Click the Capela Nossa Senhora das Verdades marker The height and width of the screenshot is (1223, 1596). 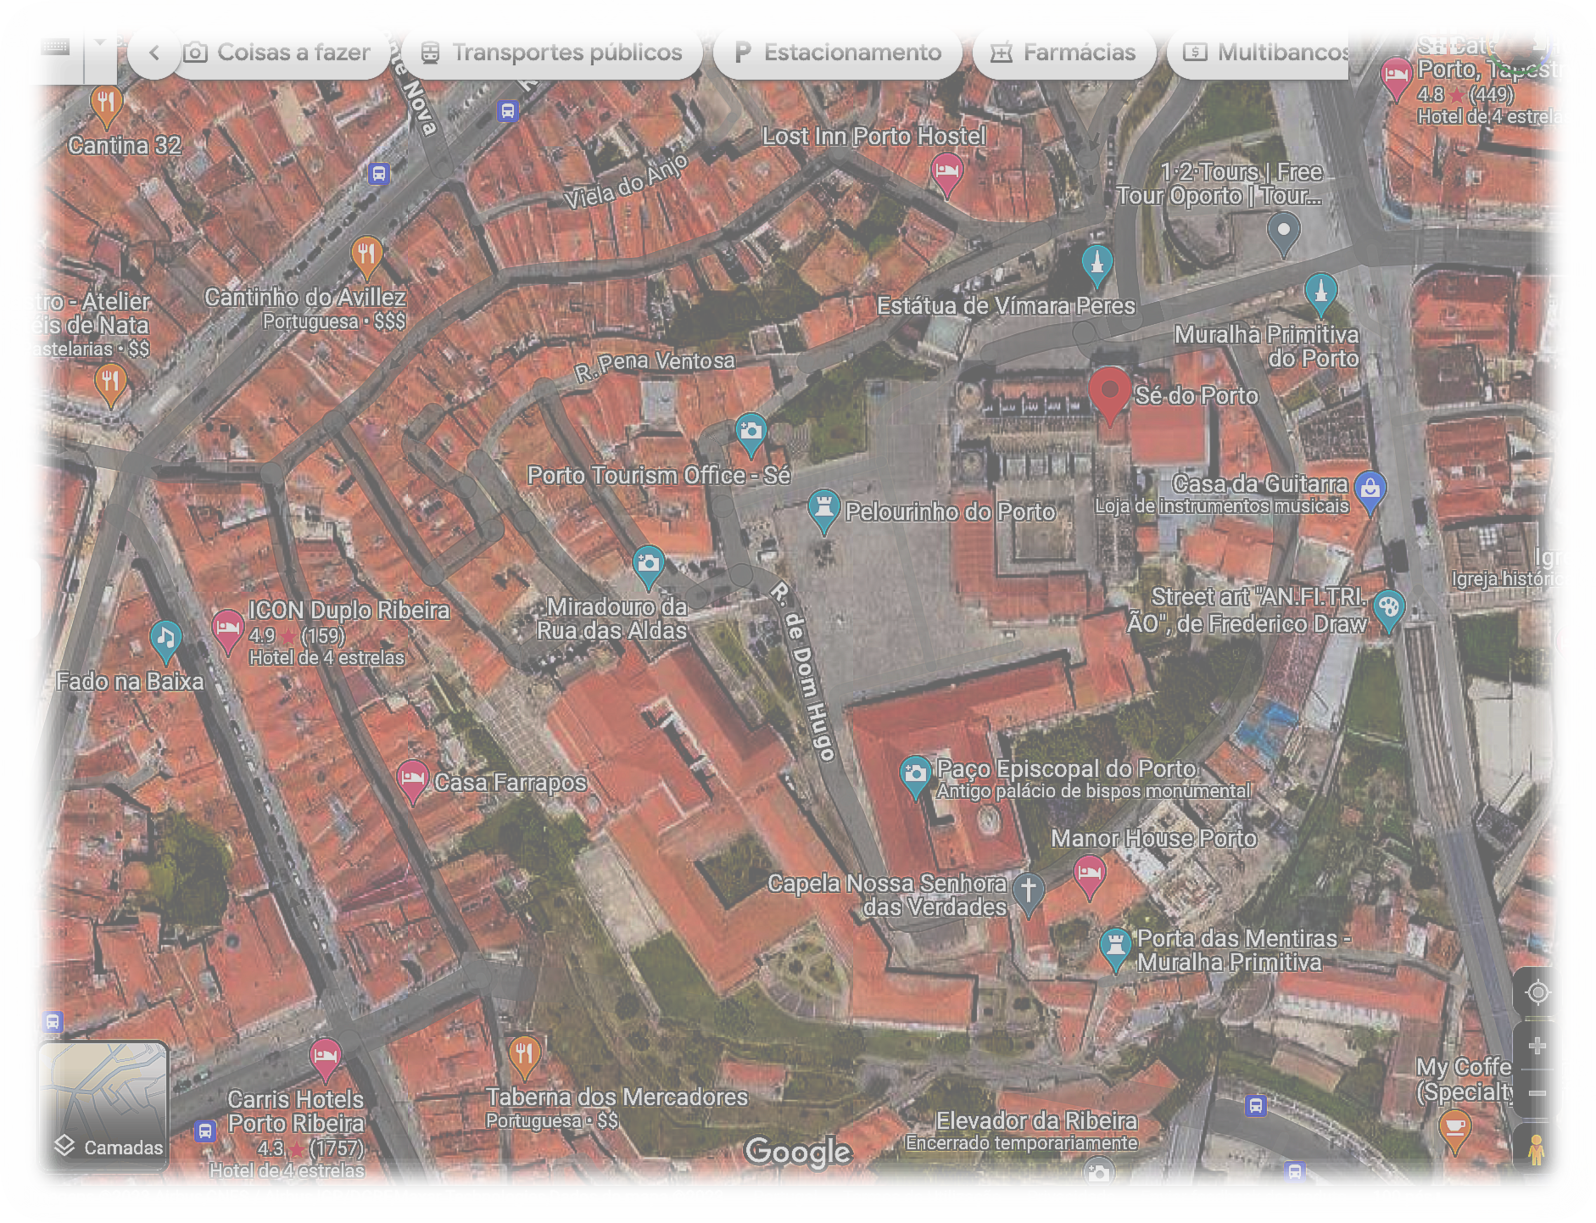pyautogui.click(x=1028, y=890)
